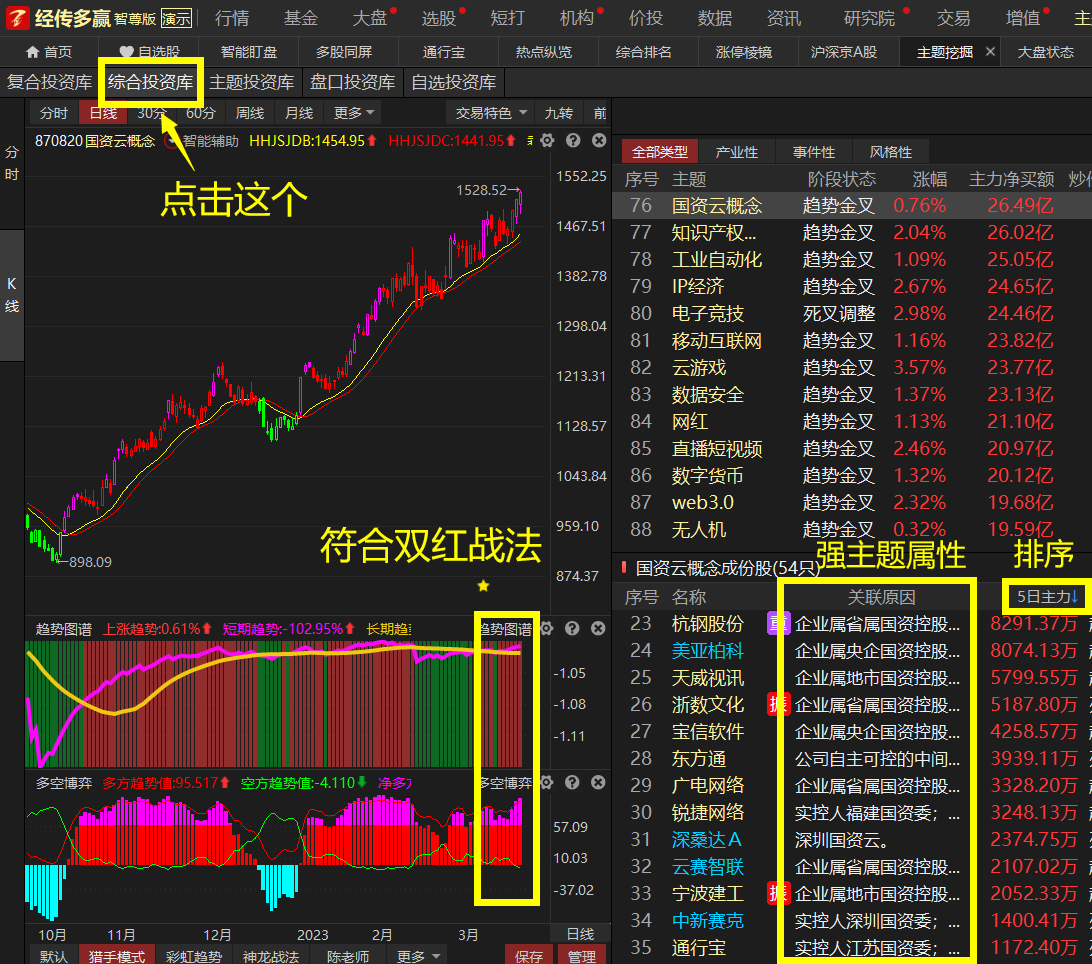Click the 九转 indicator button
The height and width of the screenshot is (964, 1092).
pos(559,113)
